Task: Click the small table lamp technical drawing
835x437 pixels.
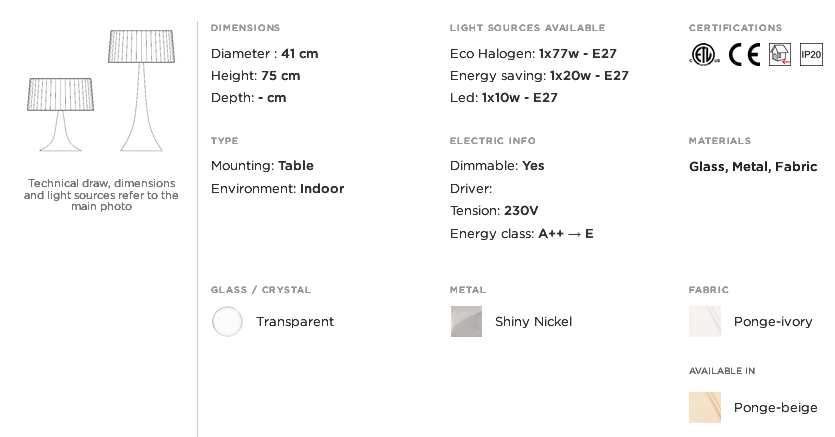Action: (x=61, y=115)
